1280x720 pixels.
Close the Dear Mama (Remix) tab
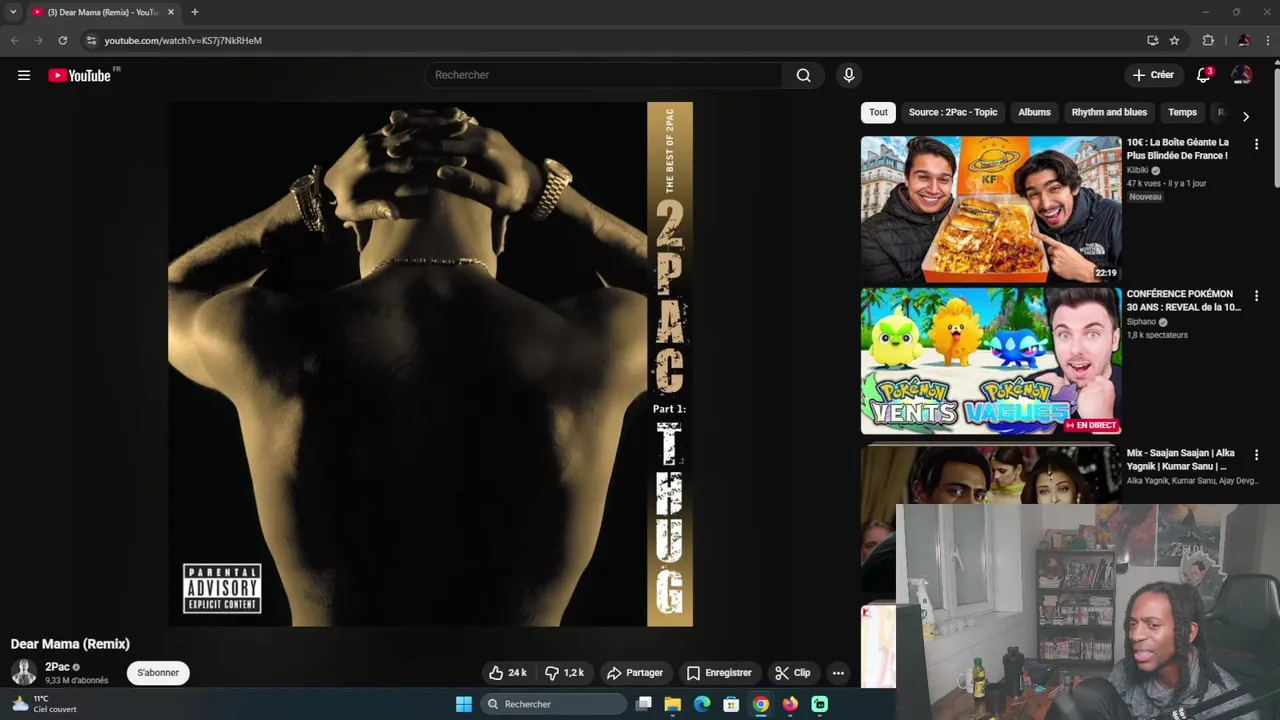pyautogui.click(x=171, y=12)
